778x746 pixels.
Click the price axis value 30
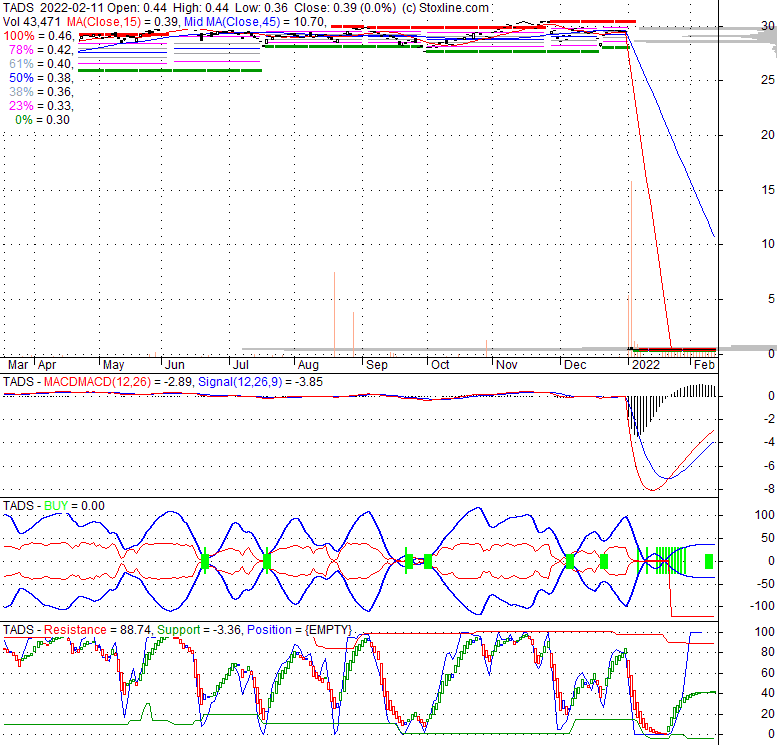tap(768, 26)
